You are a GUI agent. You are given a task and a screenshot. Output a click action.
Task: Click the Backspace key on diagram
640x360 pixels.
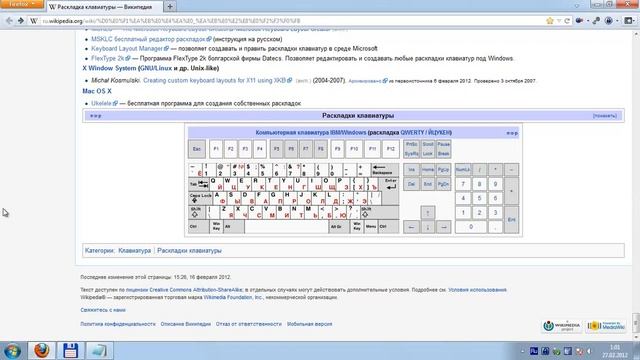point(384,170)
